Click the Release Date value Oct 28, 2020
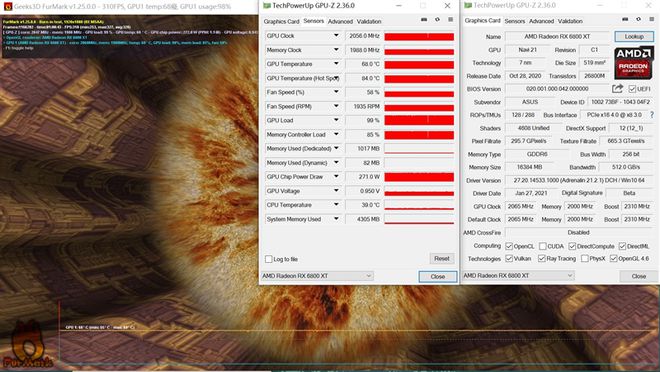This screenshot has height=372, width=660. click(525, 76)
